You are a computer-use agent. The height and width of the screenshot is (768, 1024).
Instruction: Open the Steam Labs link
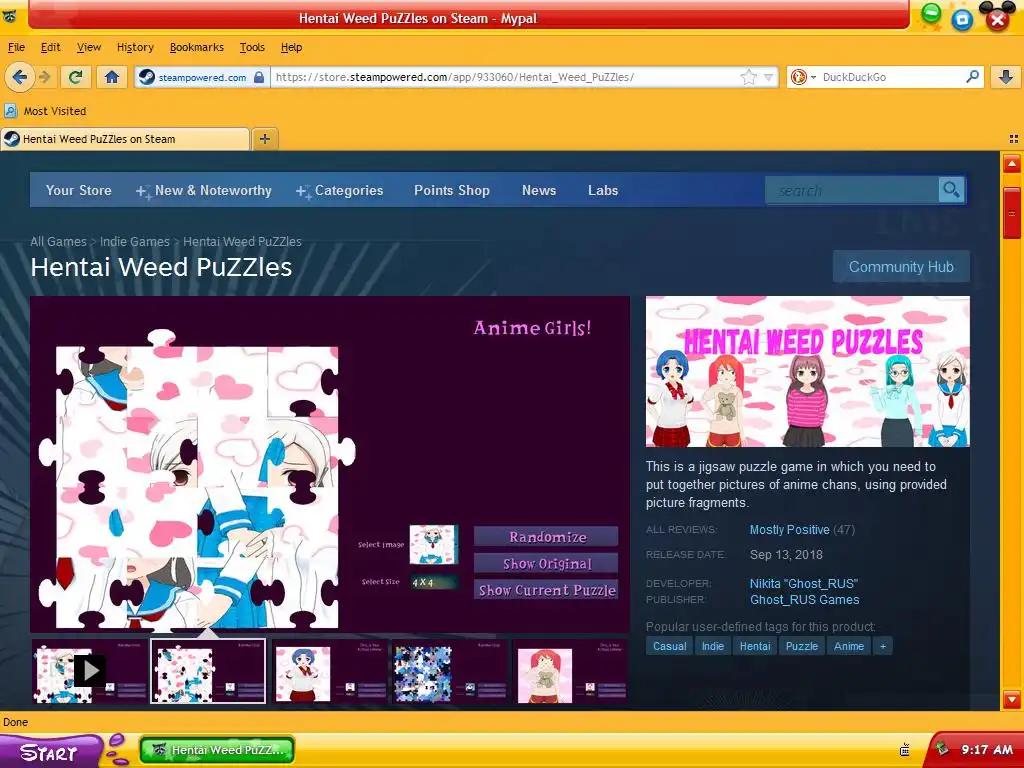[603, 190]
